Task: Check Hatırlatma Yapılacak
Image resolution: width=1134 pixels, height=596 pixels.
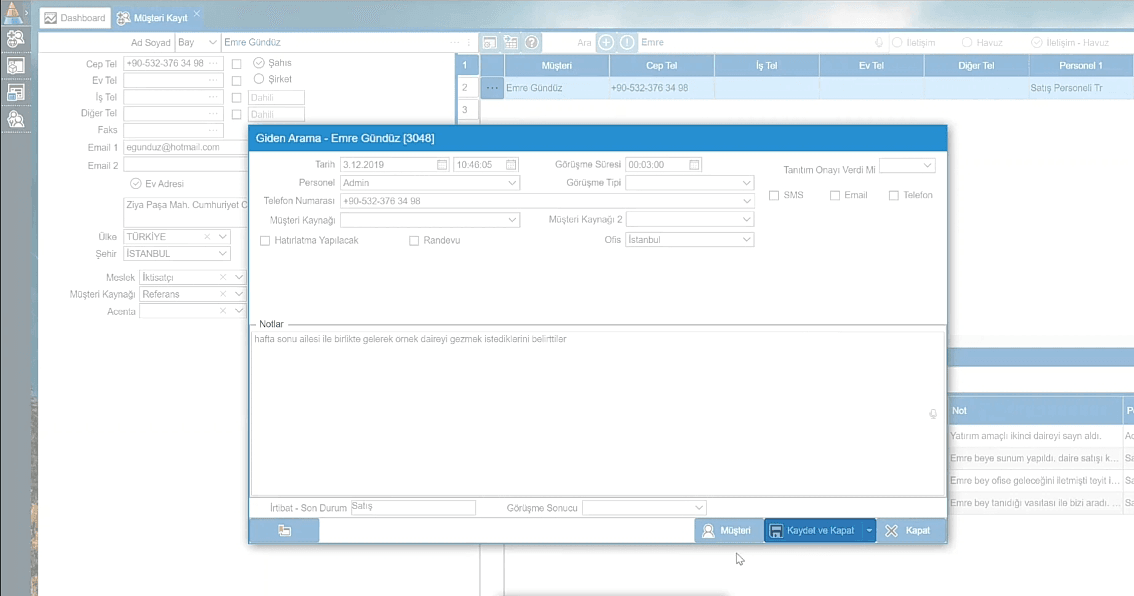Action: click(265, 241)
